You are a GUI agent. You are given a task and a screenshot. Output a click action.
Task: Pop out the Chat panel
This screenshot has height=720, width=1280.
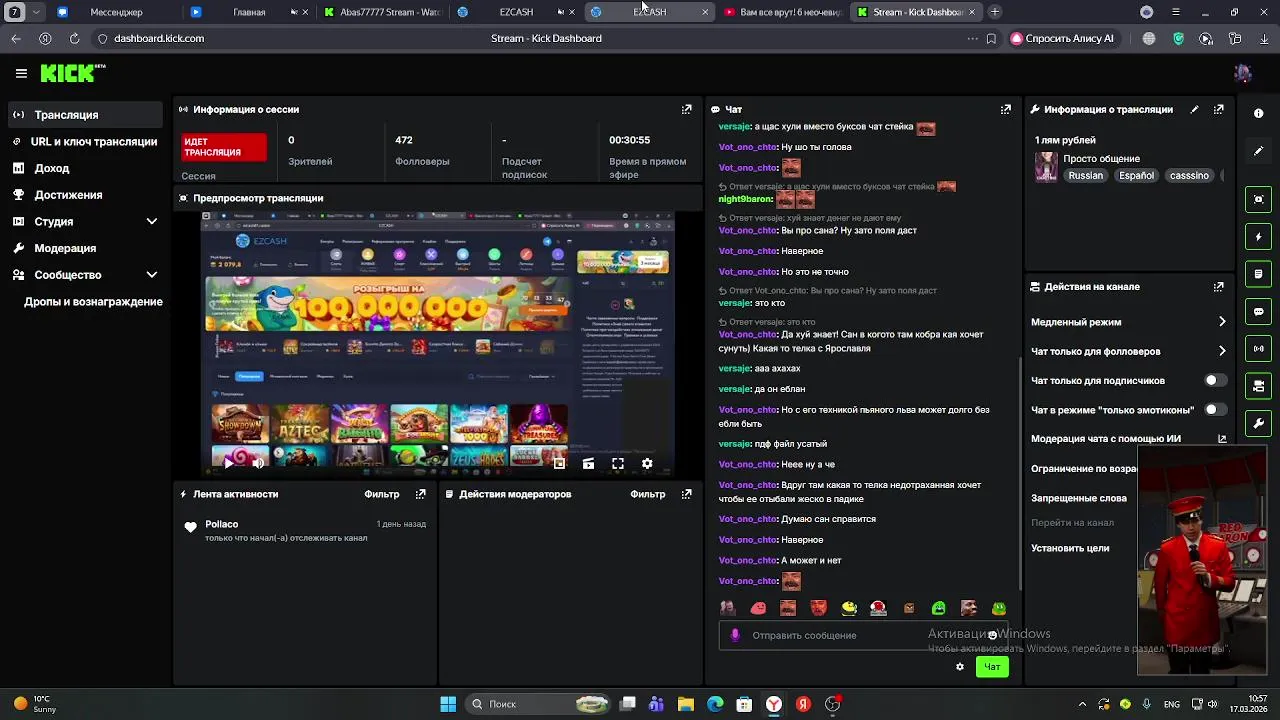coord(1005,109)
